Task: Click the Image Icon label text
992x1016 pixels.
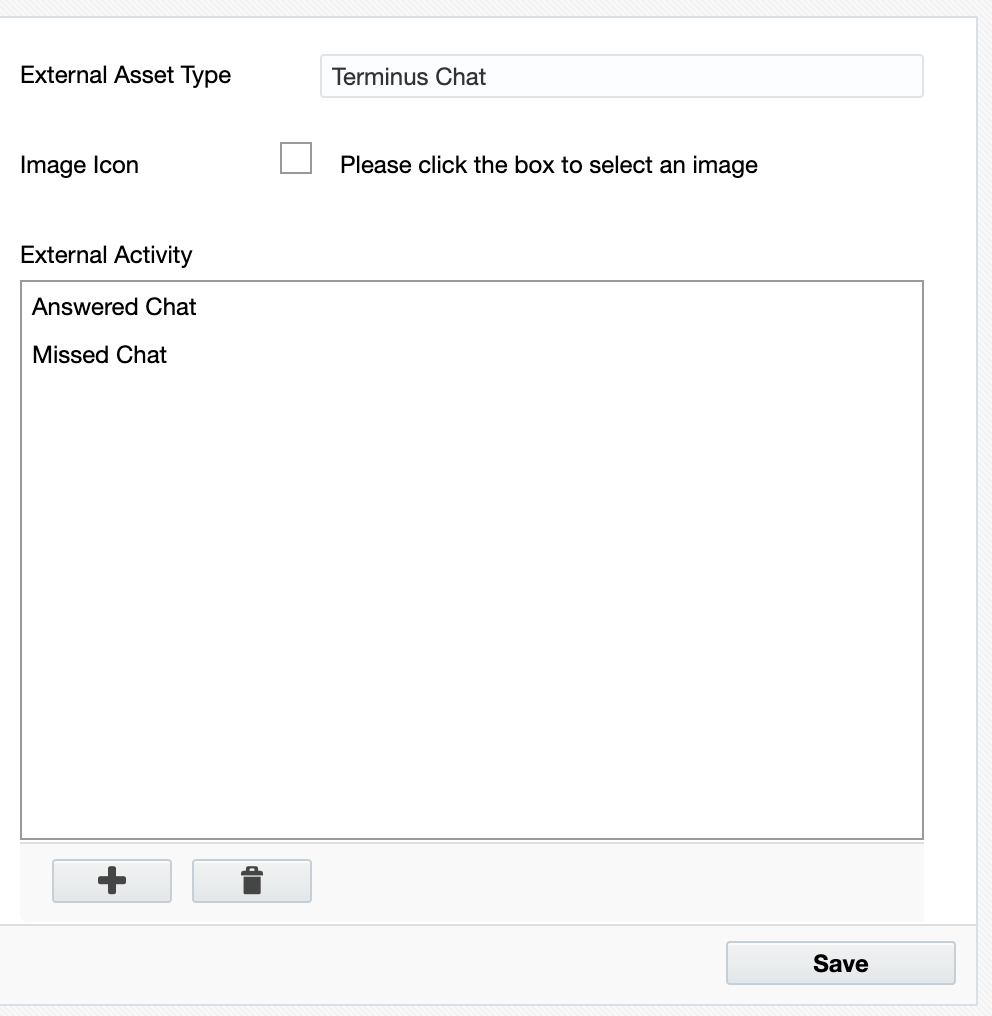Action: pos(80,165)
